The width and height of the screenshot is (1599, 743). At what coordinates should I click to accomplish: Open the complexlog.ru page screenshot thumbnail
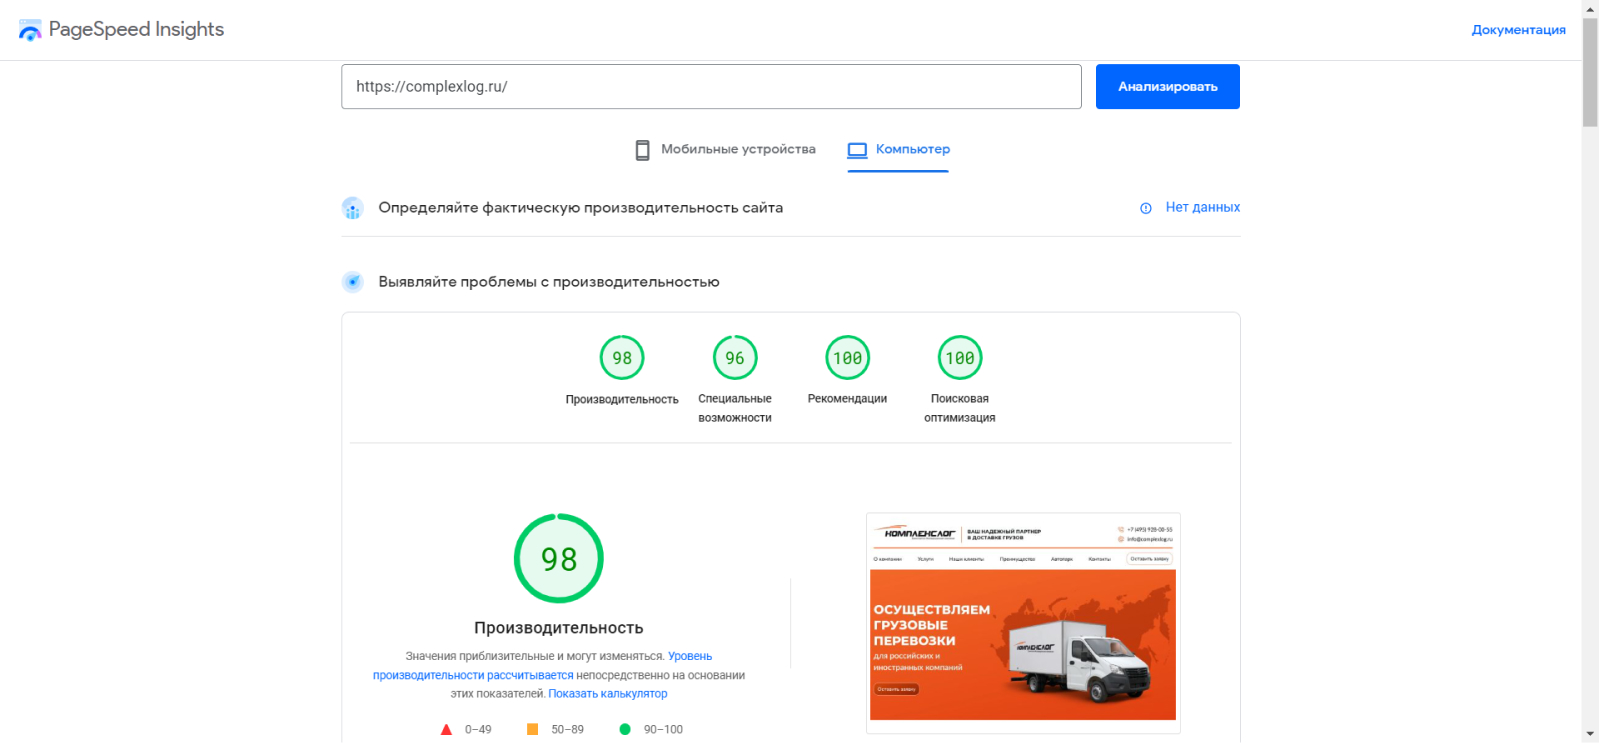[x=1023, y=623]
